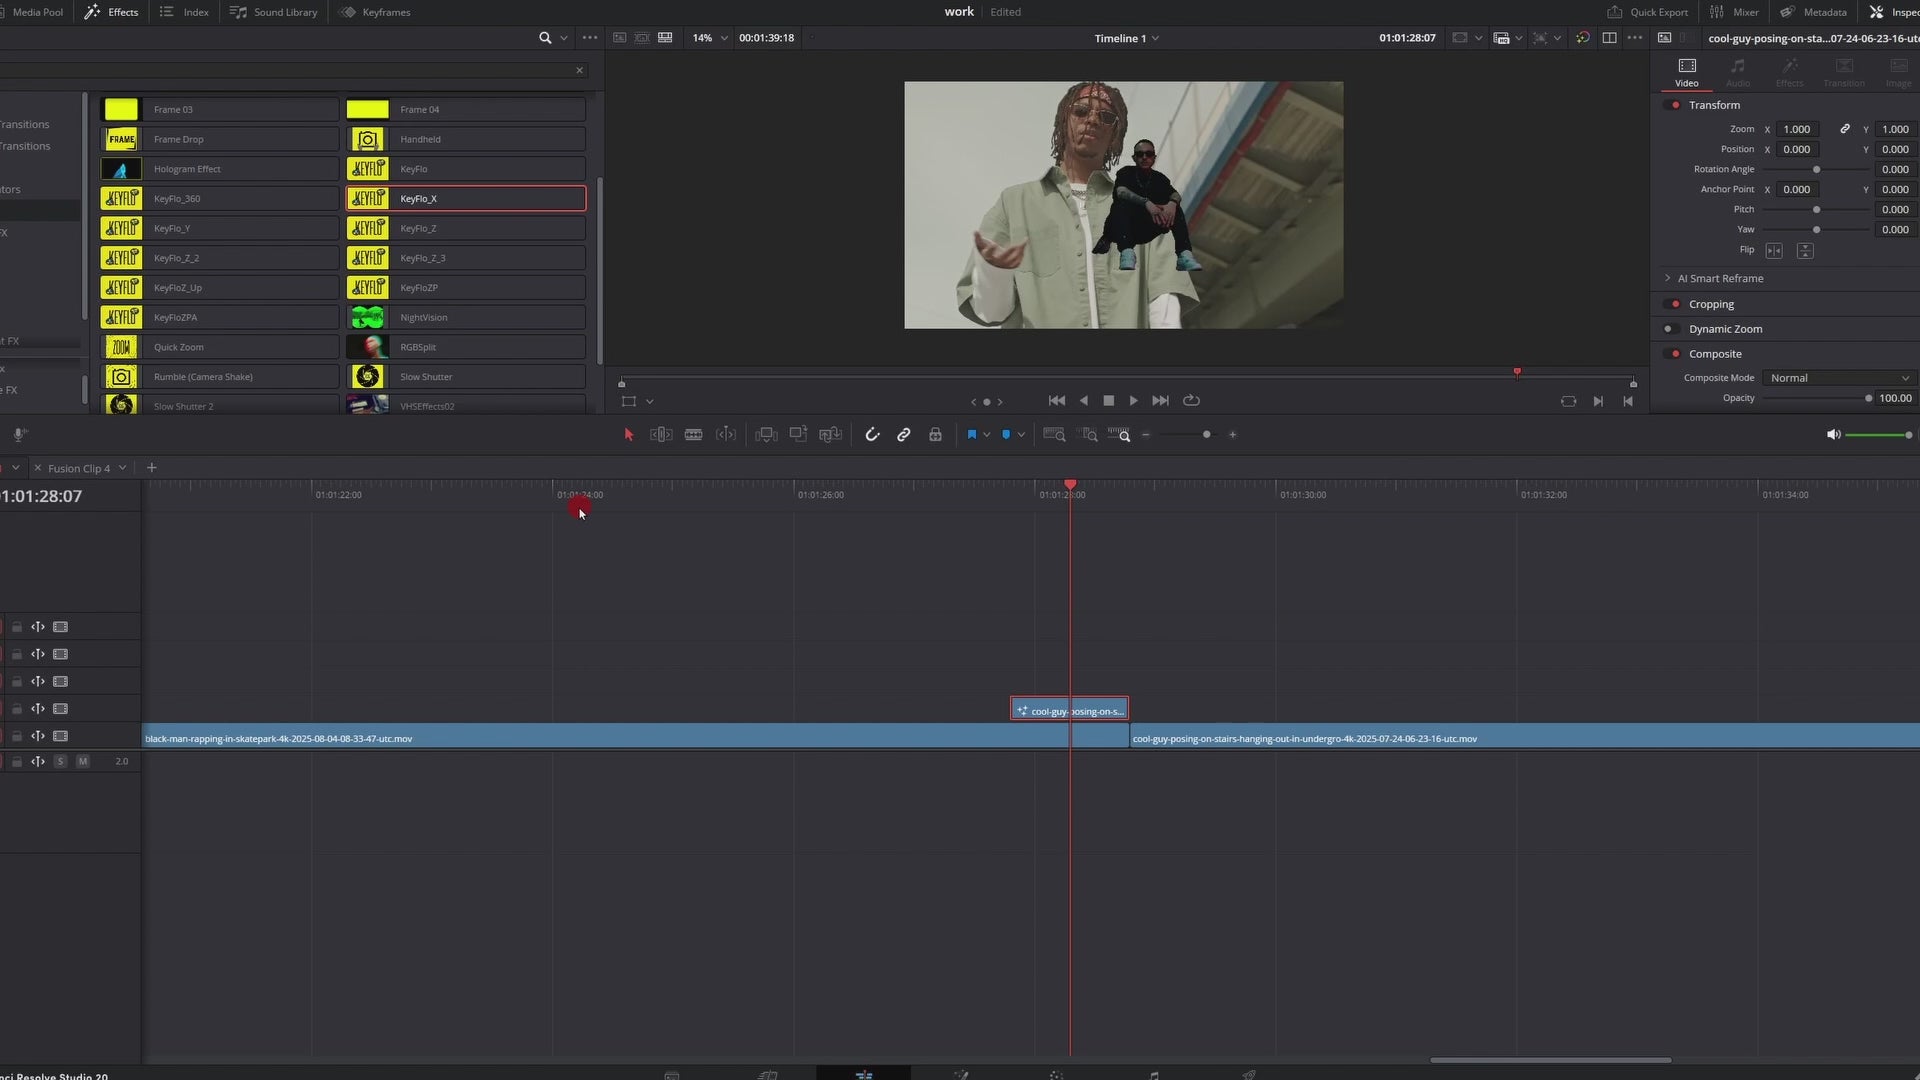Click the flip horizontal icon
The height and width of the screenshot is (1080, 1920).
click(x=1774, y=250)
